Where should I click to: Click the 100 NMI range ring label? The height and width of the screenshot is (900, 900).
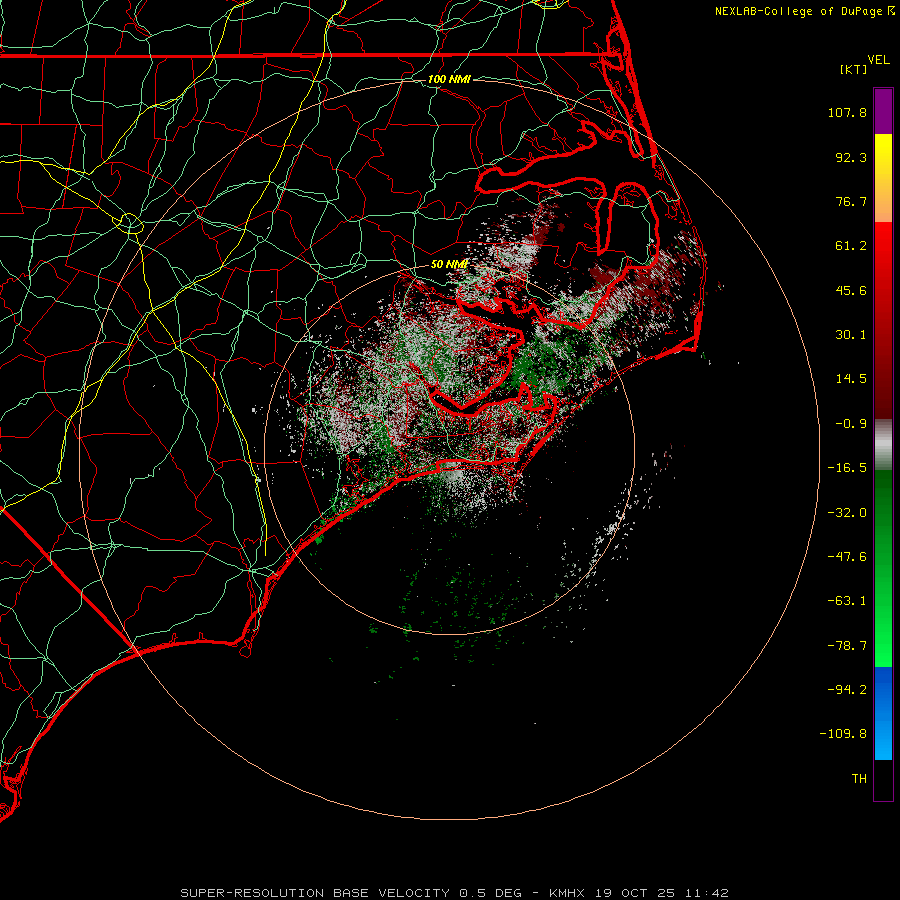[449, 79]
